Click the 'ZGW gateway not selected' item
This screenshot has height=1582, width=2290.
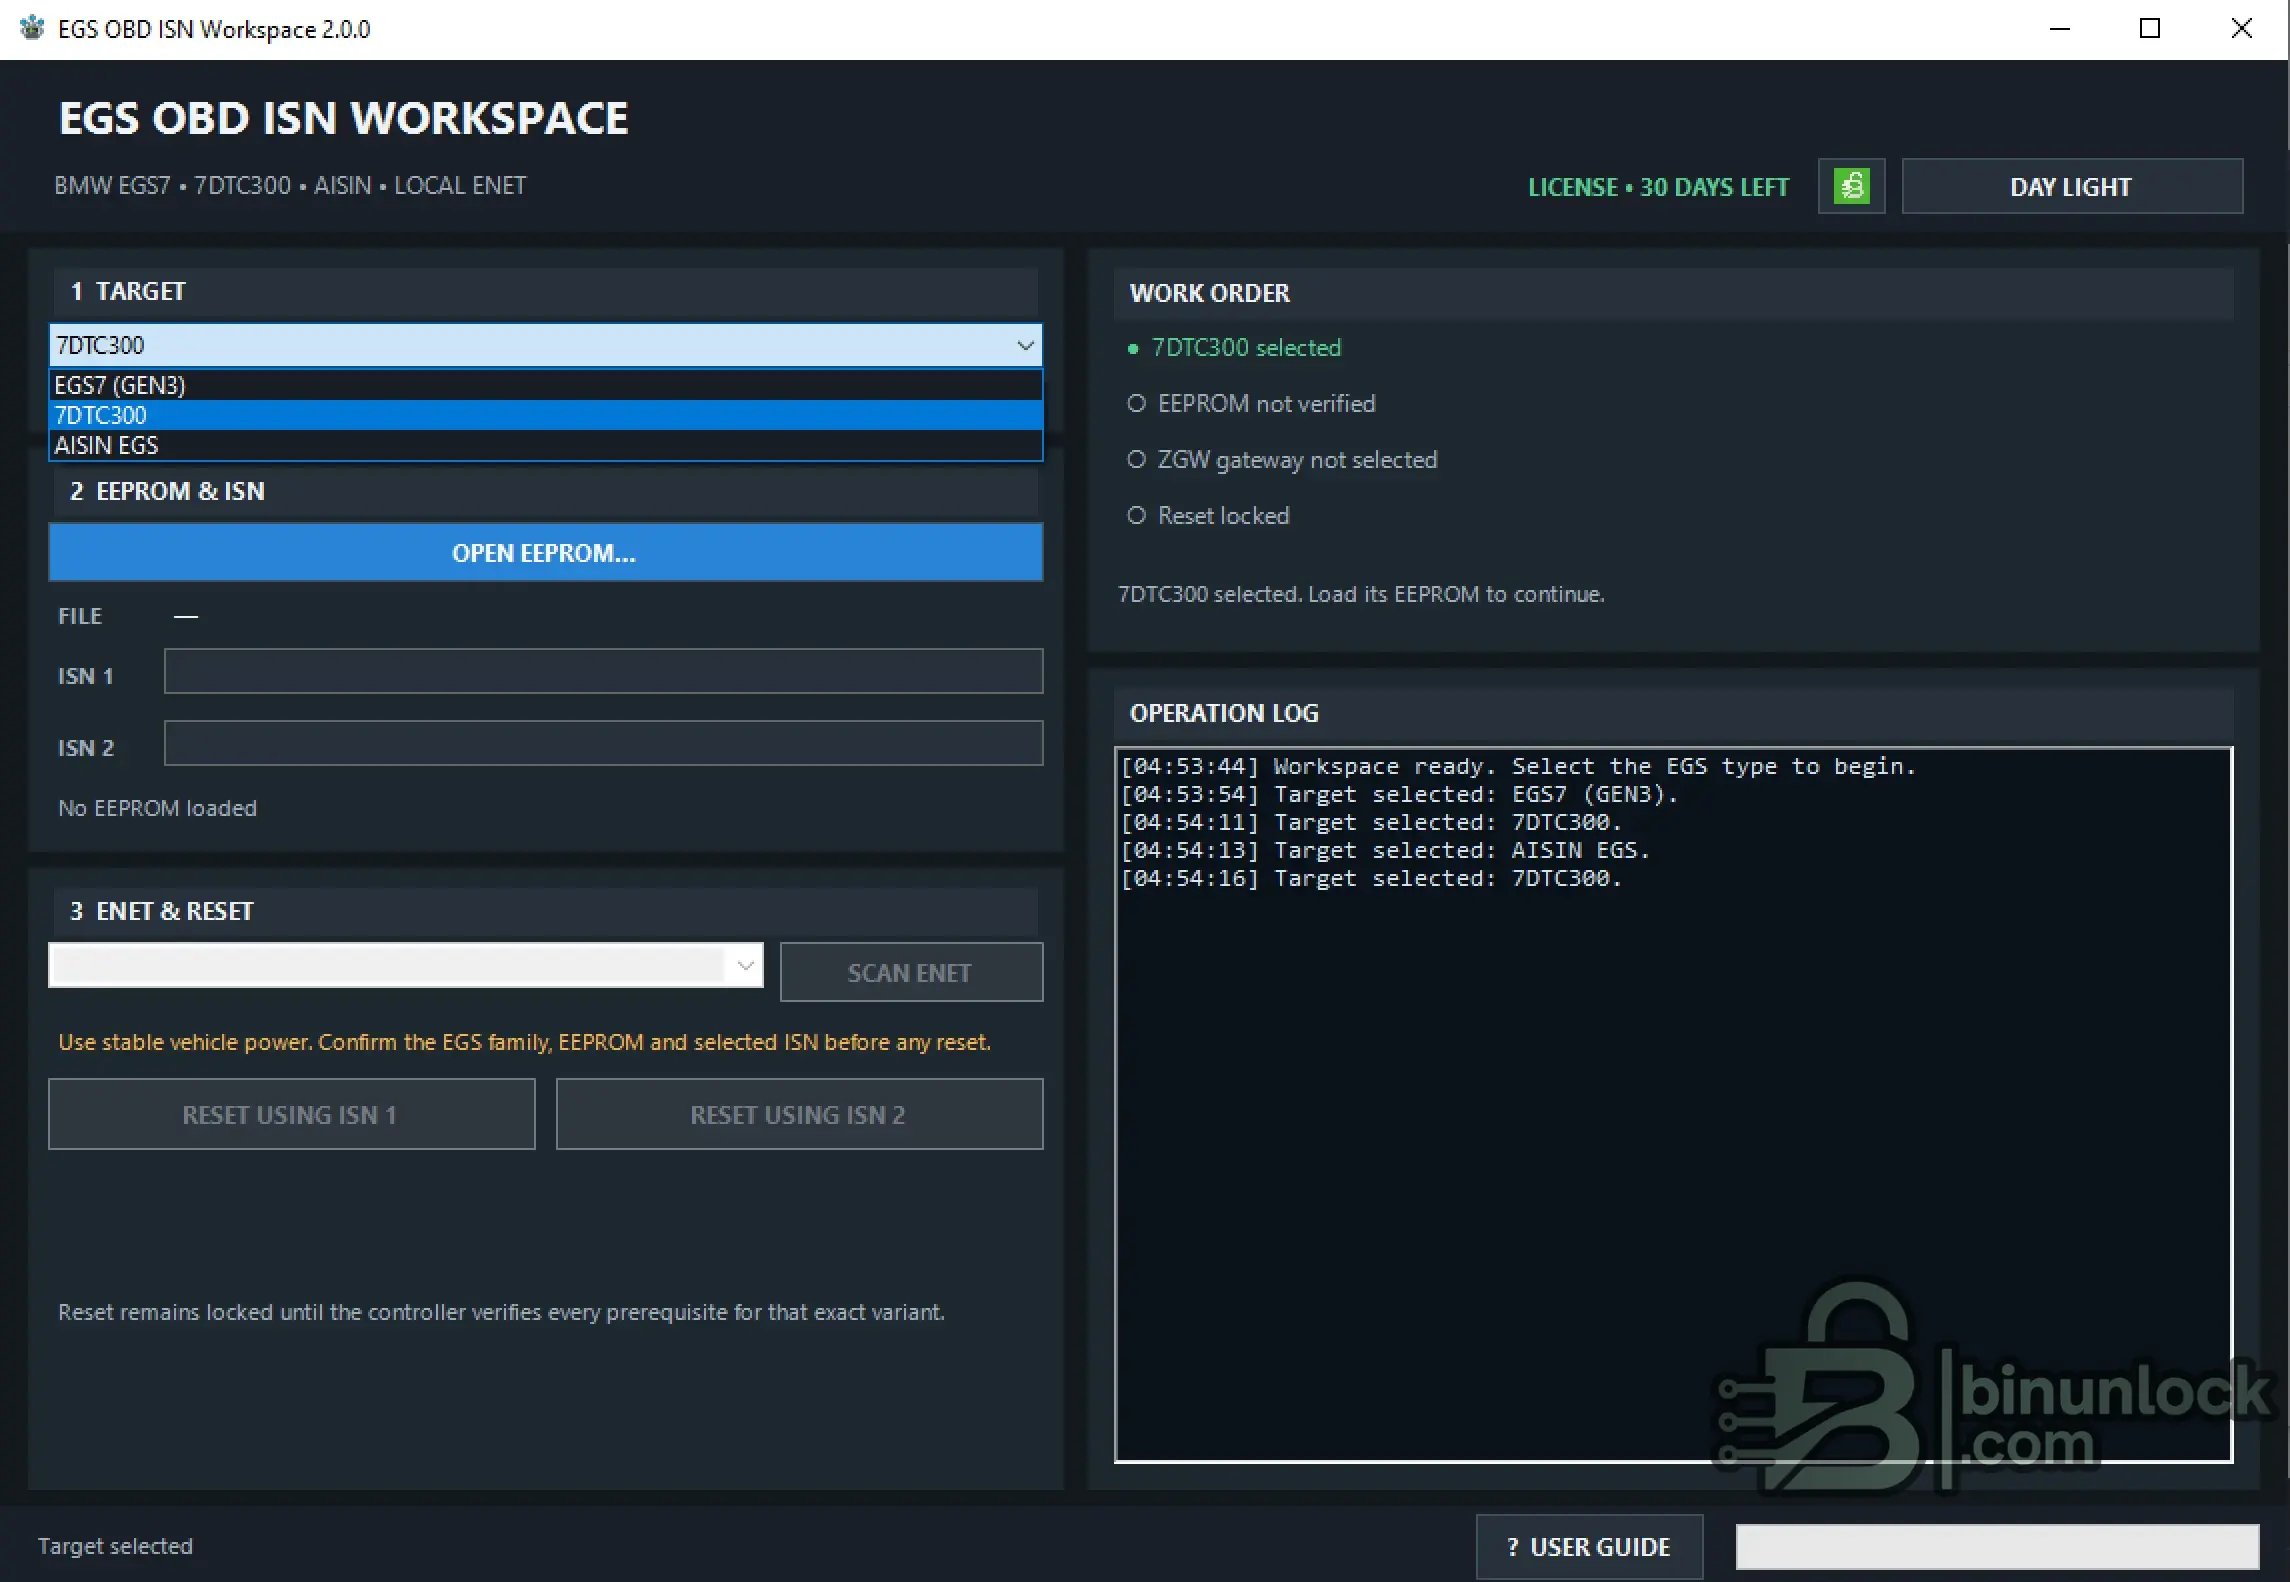pyautogui.click(x=1282, y=460)
